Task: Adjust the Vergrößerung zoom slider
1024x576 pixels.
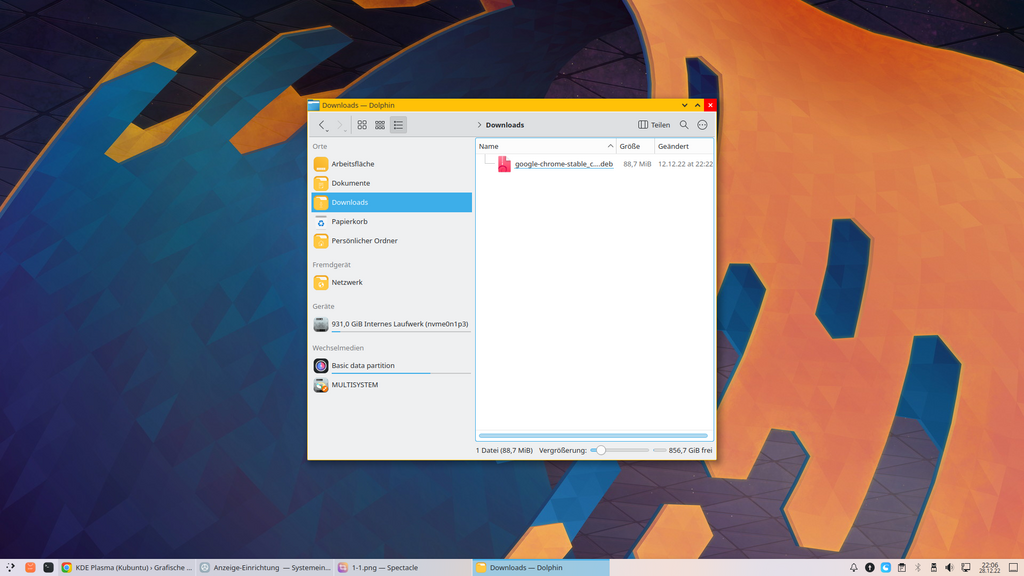Action: coord(601,450)
